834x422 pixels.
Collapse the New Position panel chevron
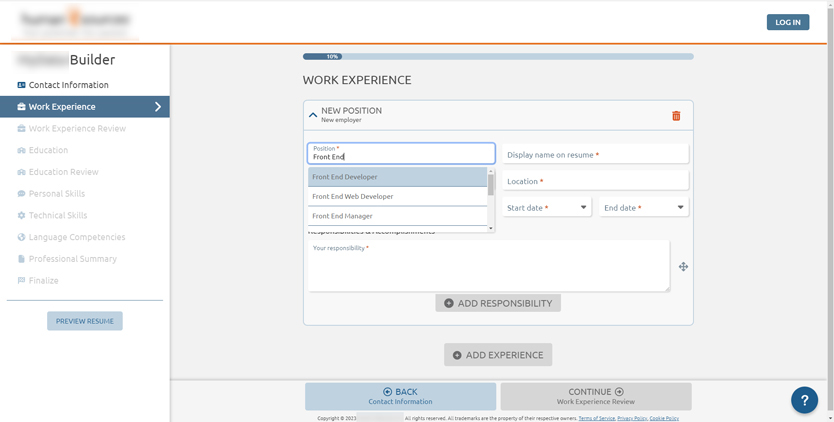313,115
